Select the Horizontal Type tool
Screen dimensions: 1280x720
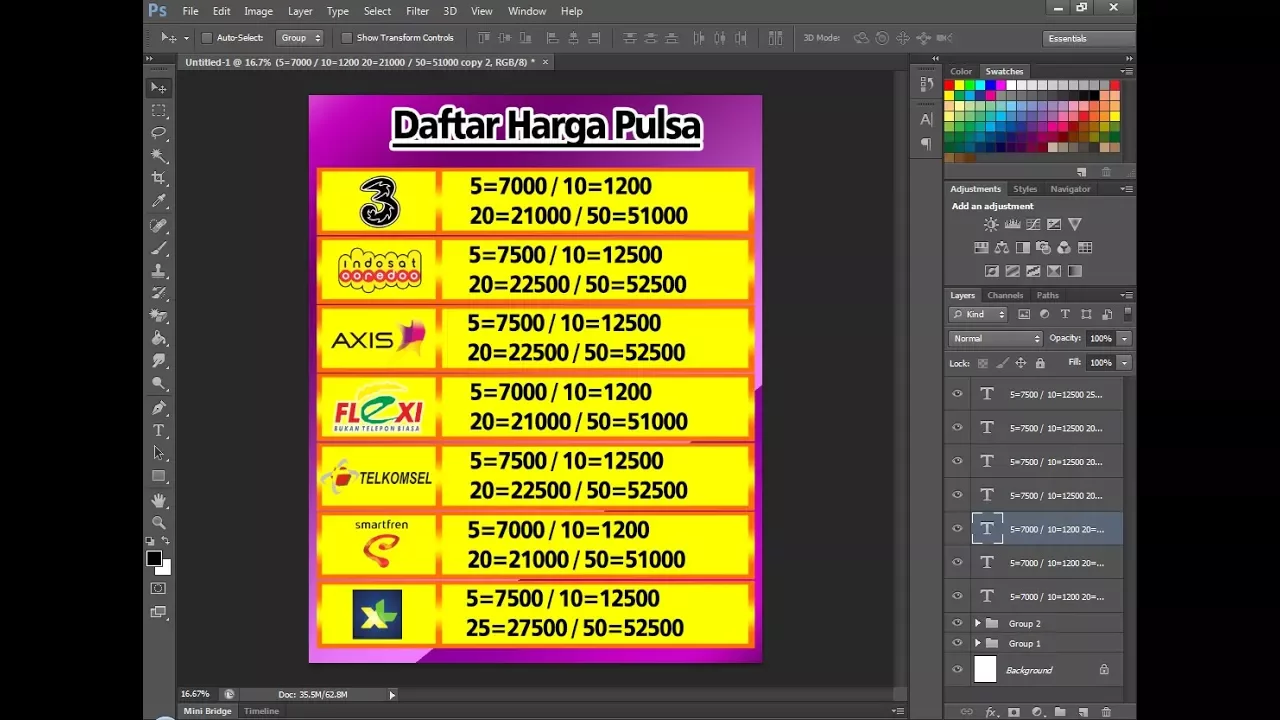coord(159,431)
